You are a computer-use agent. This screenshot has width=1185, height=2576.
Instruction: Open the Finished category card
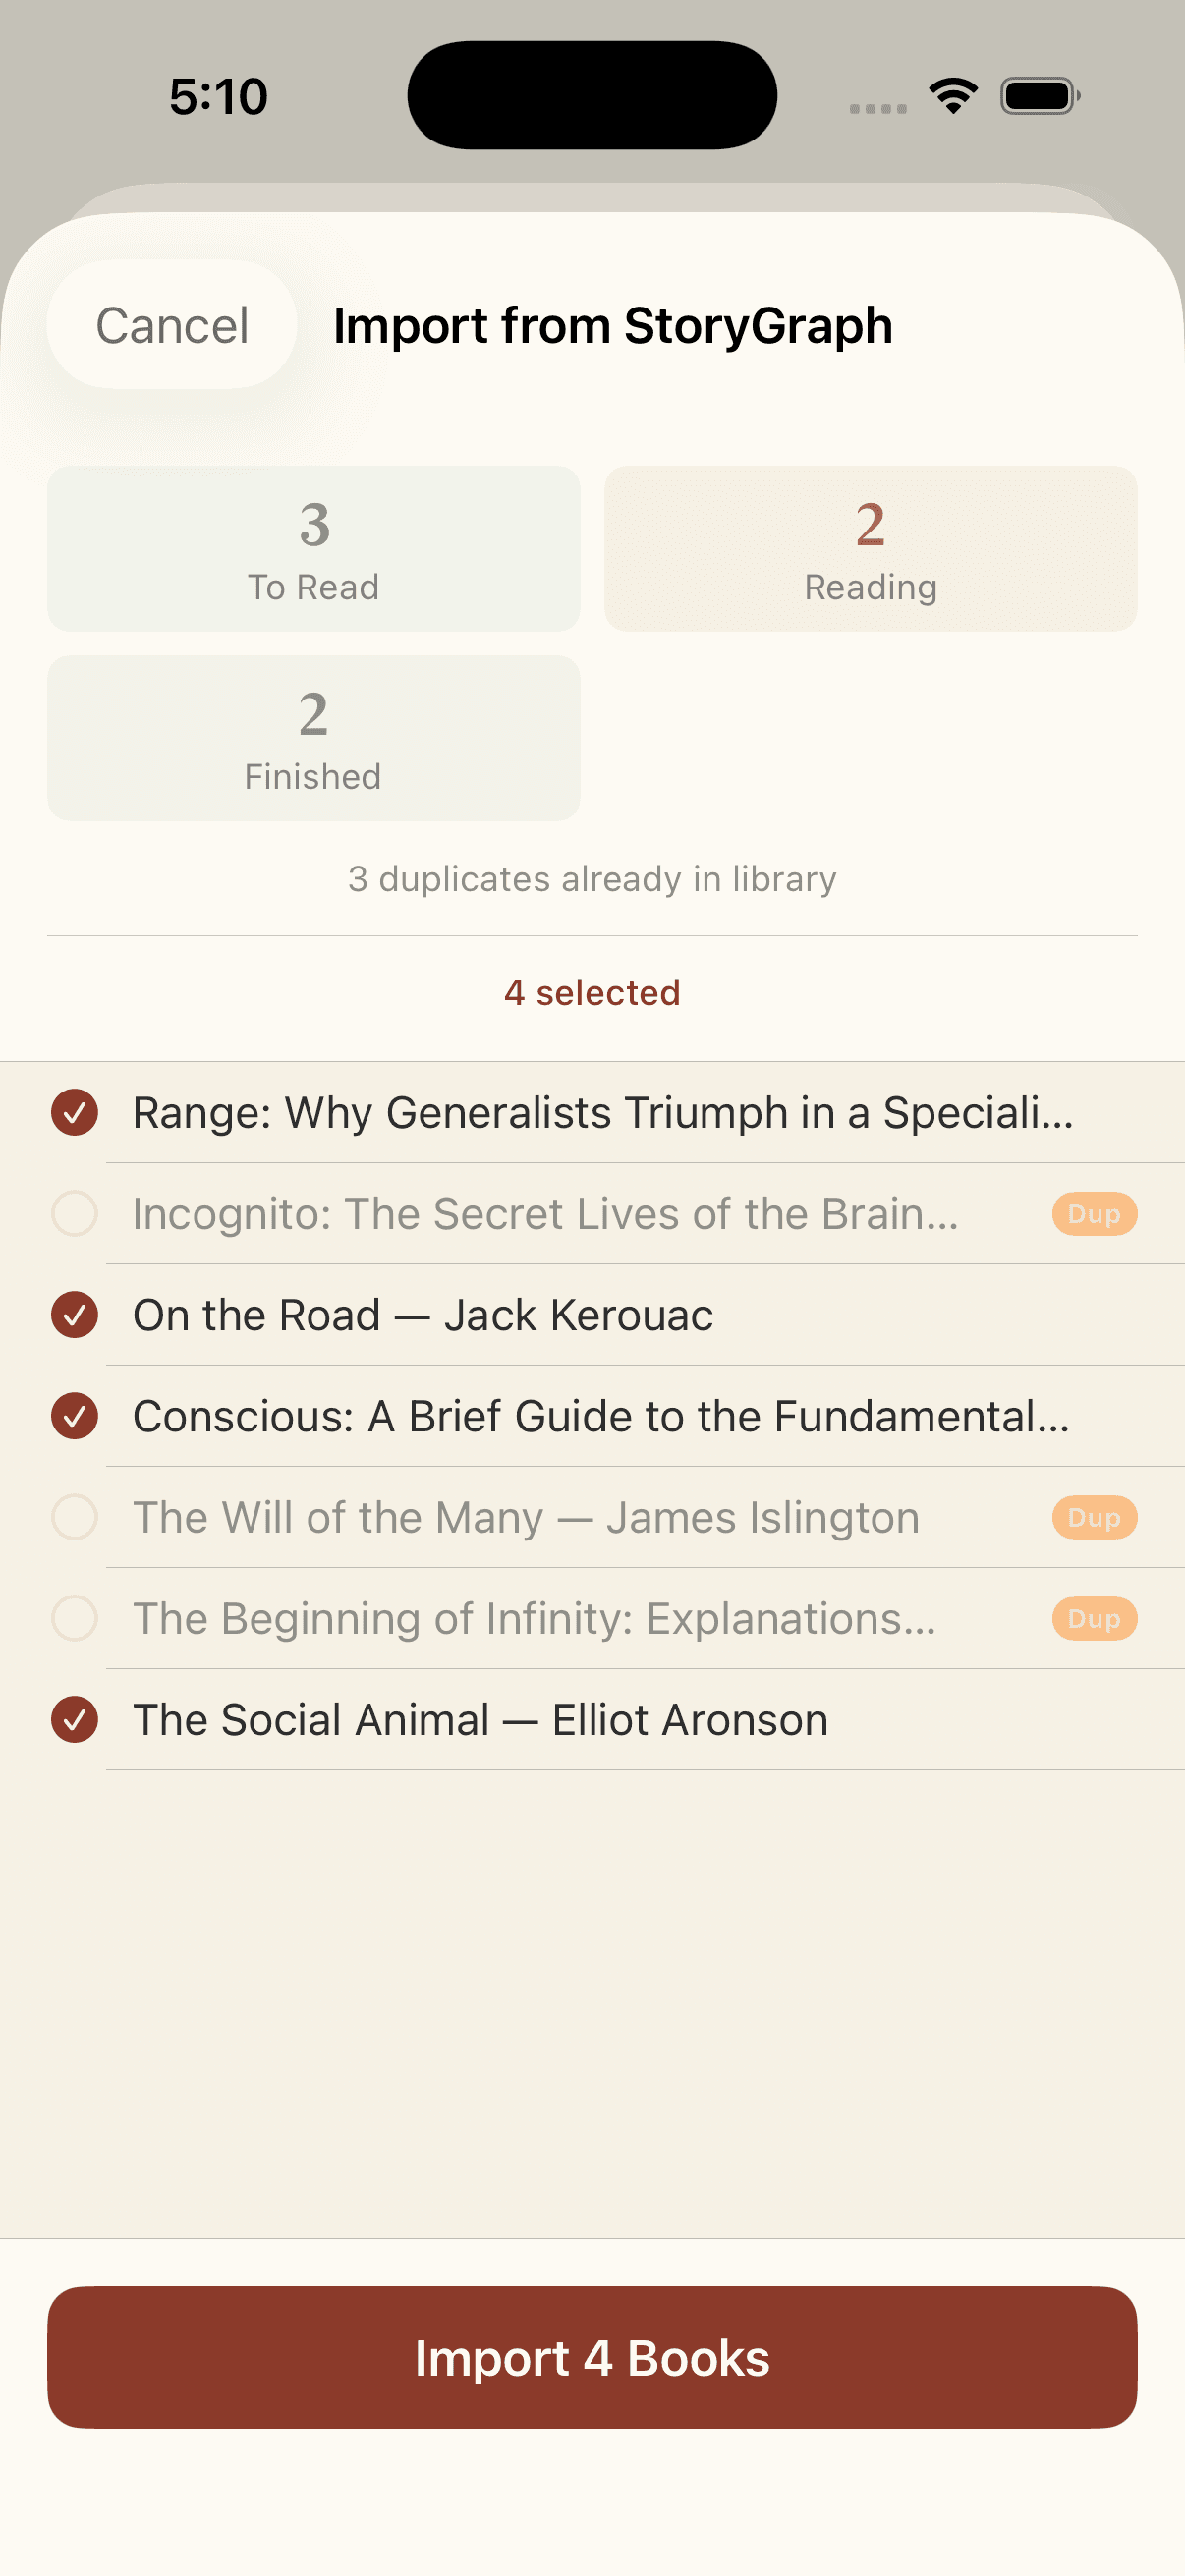point(312,738)
